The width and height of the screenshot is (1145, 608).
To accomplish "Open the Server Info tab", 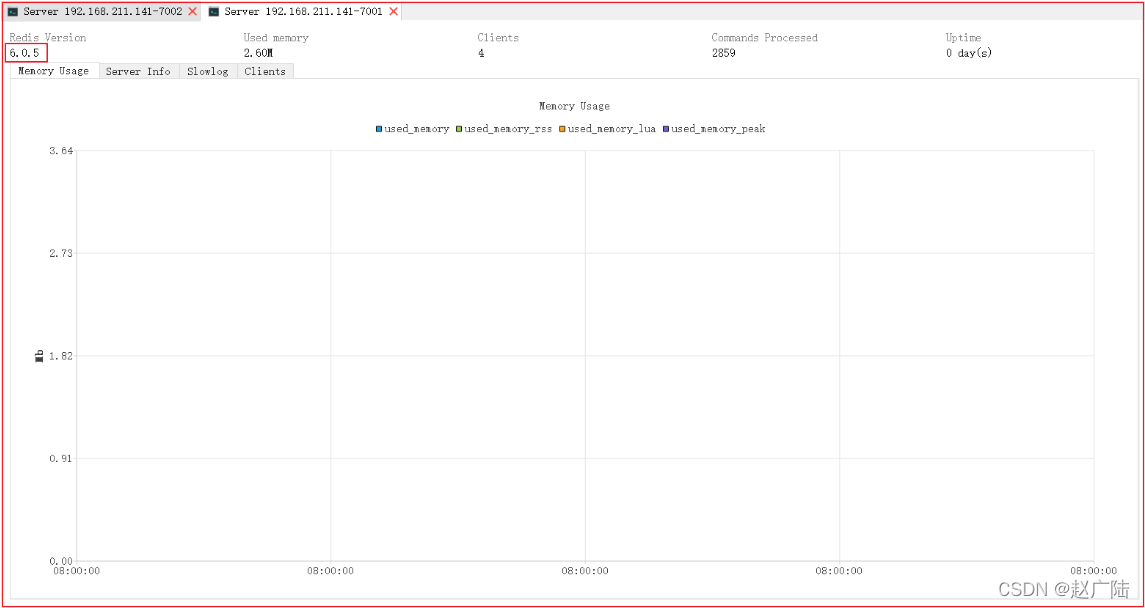I will point(139,72).
